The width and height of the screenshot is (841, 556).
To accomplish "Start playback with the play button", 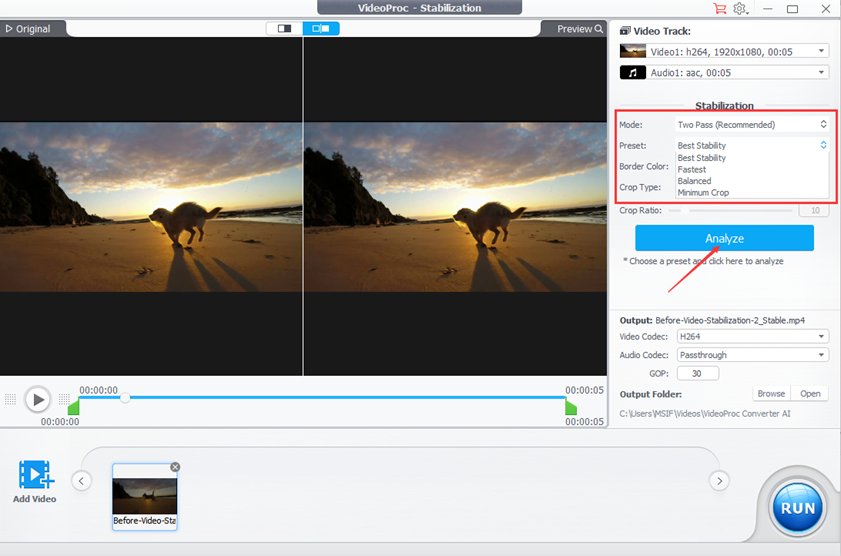I will pos(38,399).
